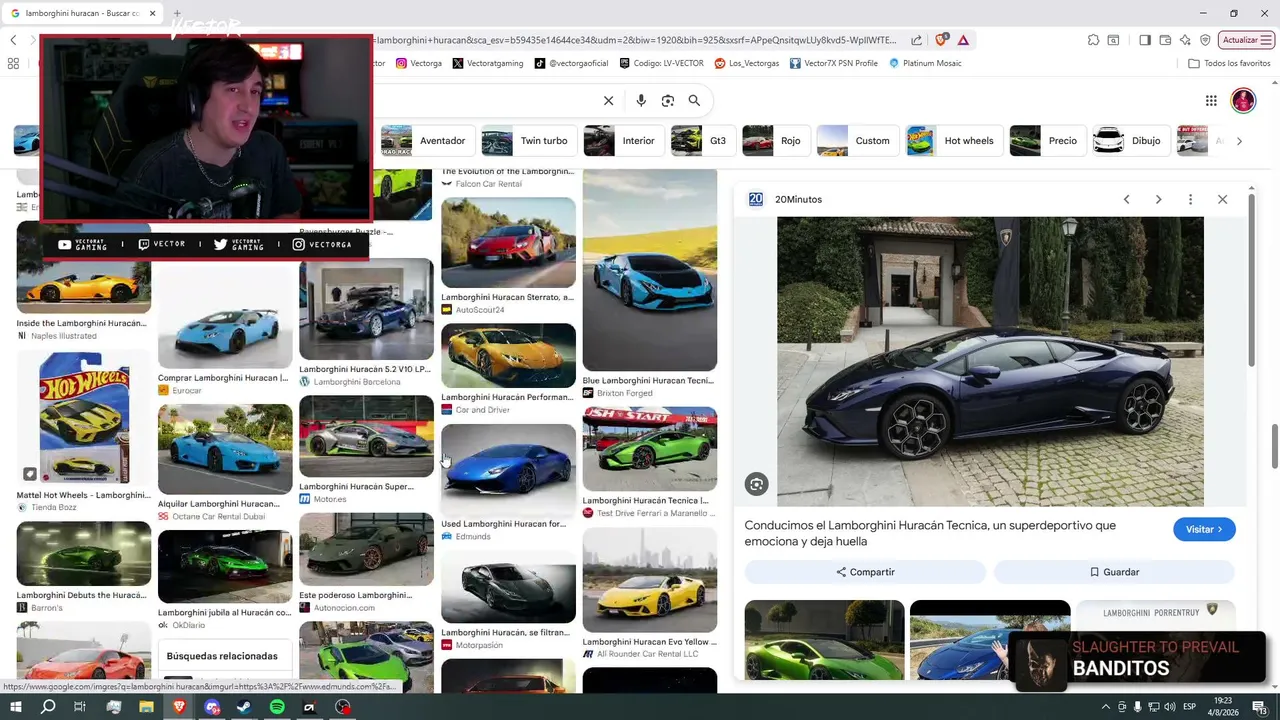Open Windows taskbar search
The width and height of the screenshot is (1280, 720).
[x=48, y=707]
